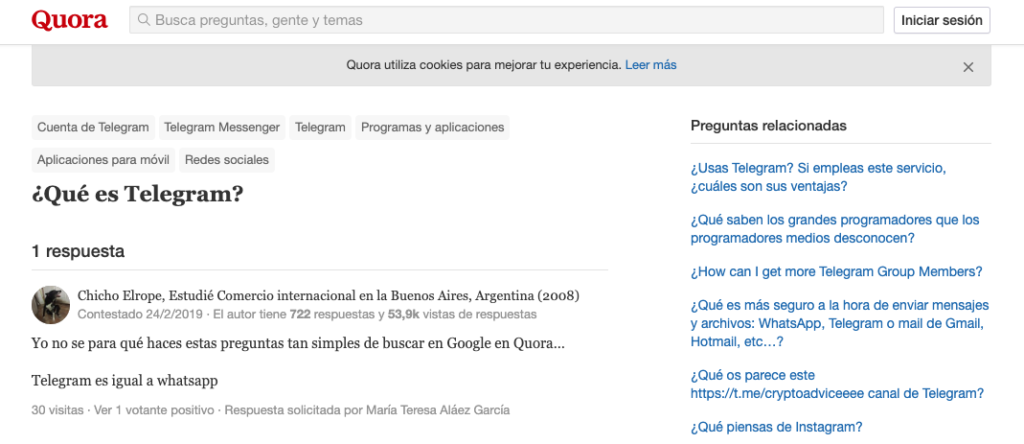
Task: Focus the Busca preguntas search field
Action: [506, 20]
